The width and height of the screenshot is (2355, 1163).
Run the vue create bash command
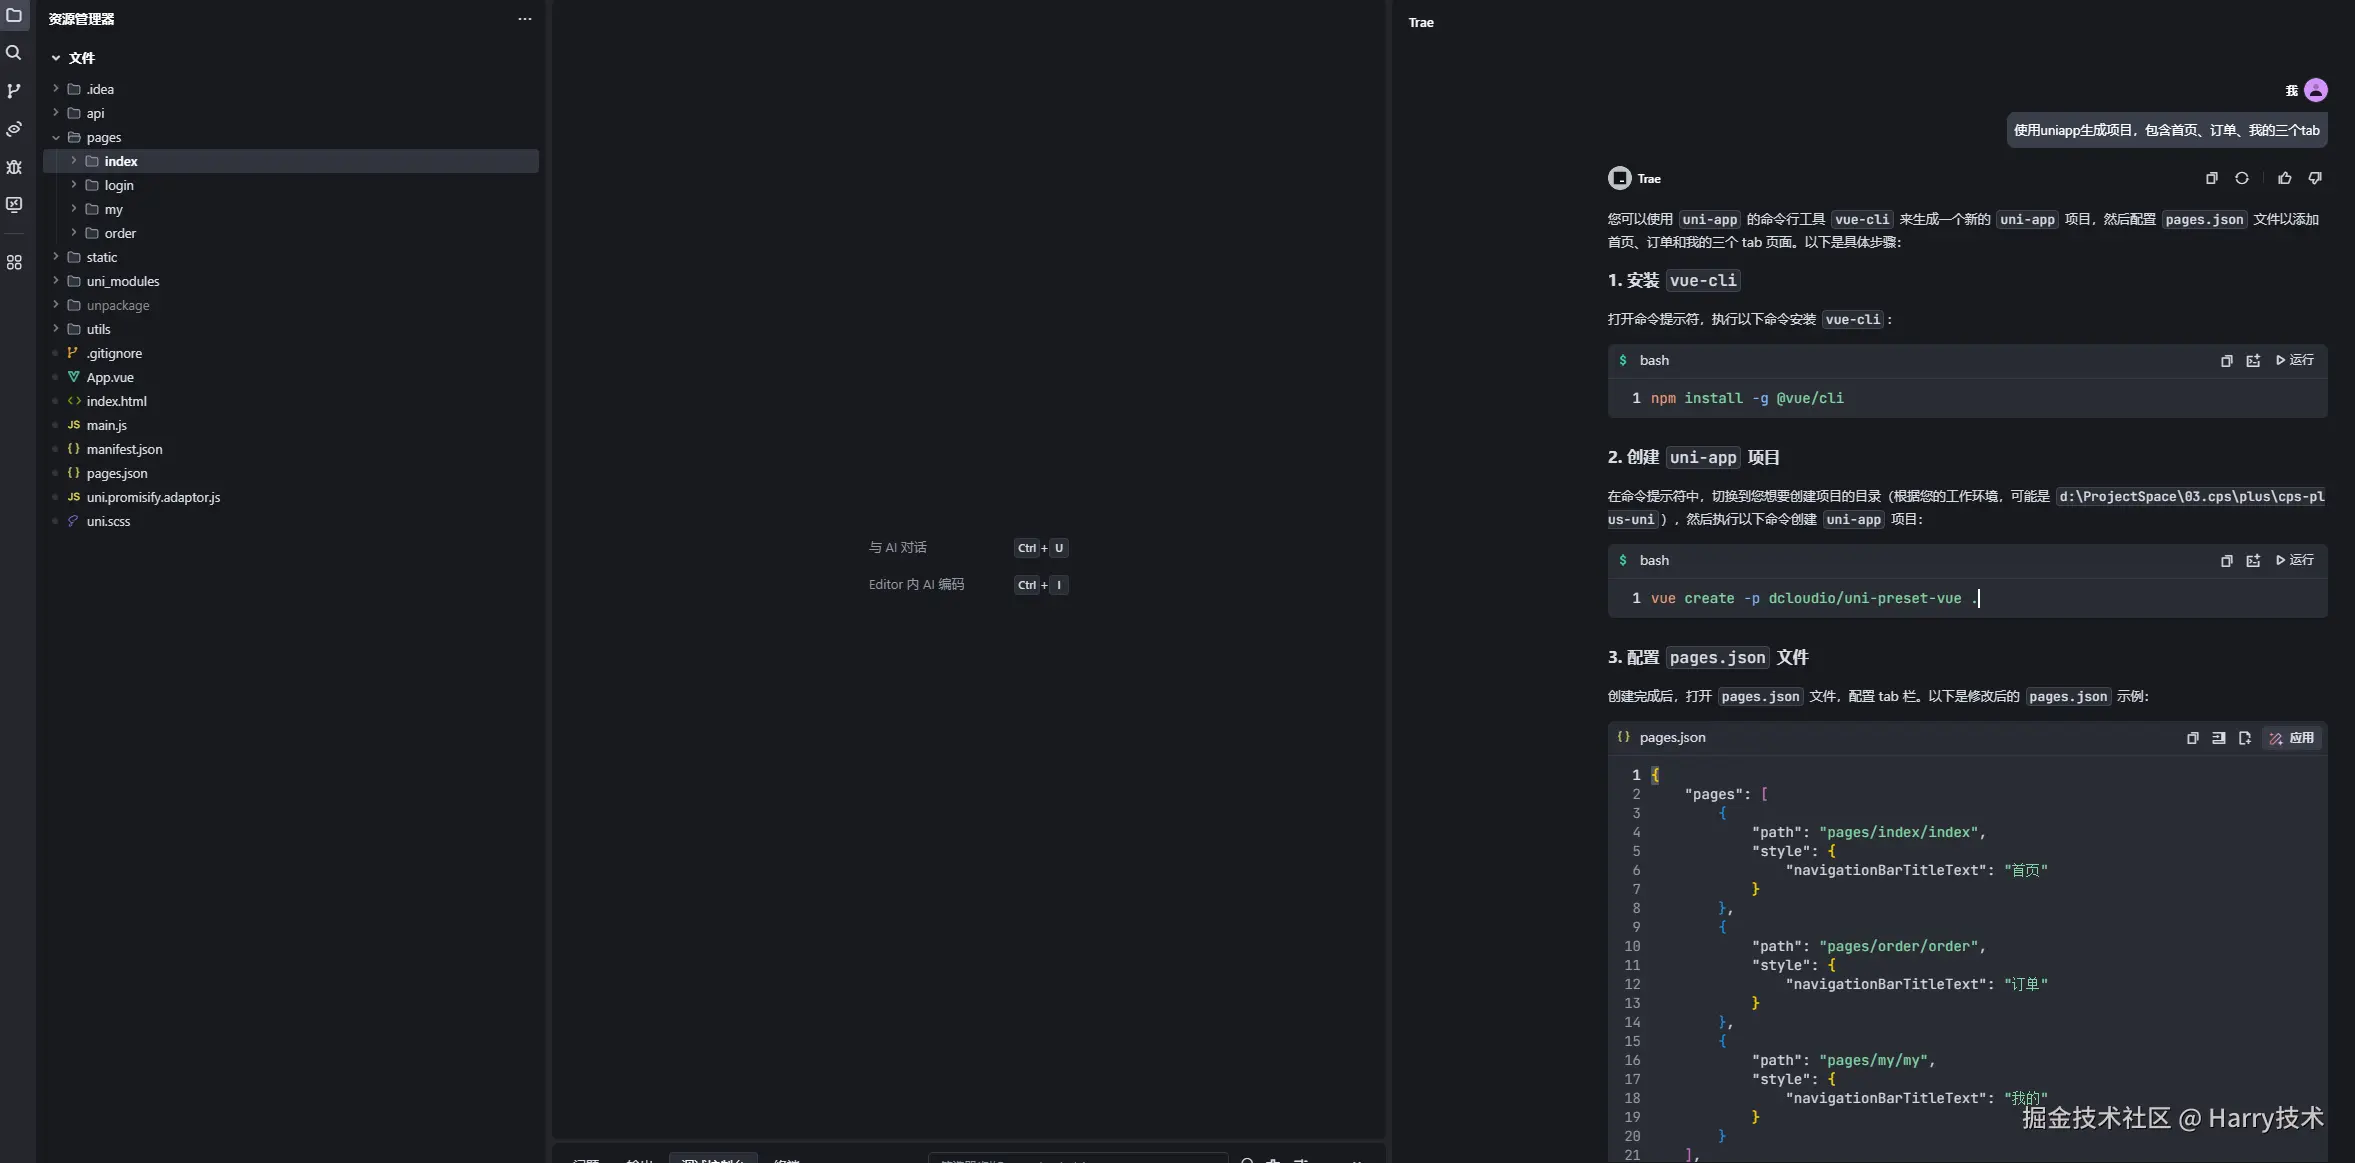[2294, 560]
